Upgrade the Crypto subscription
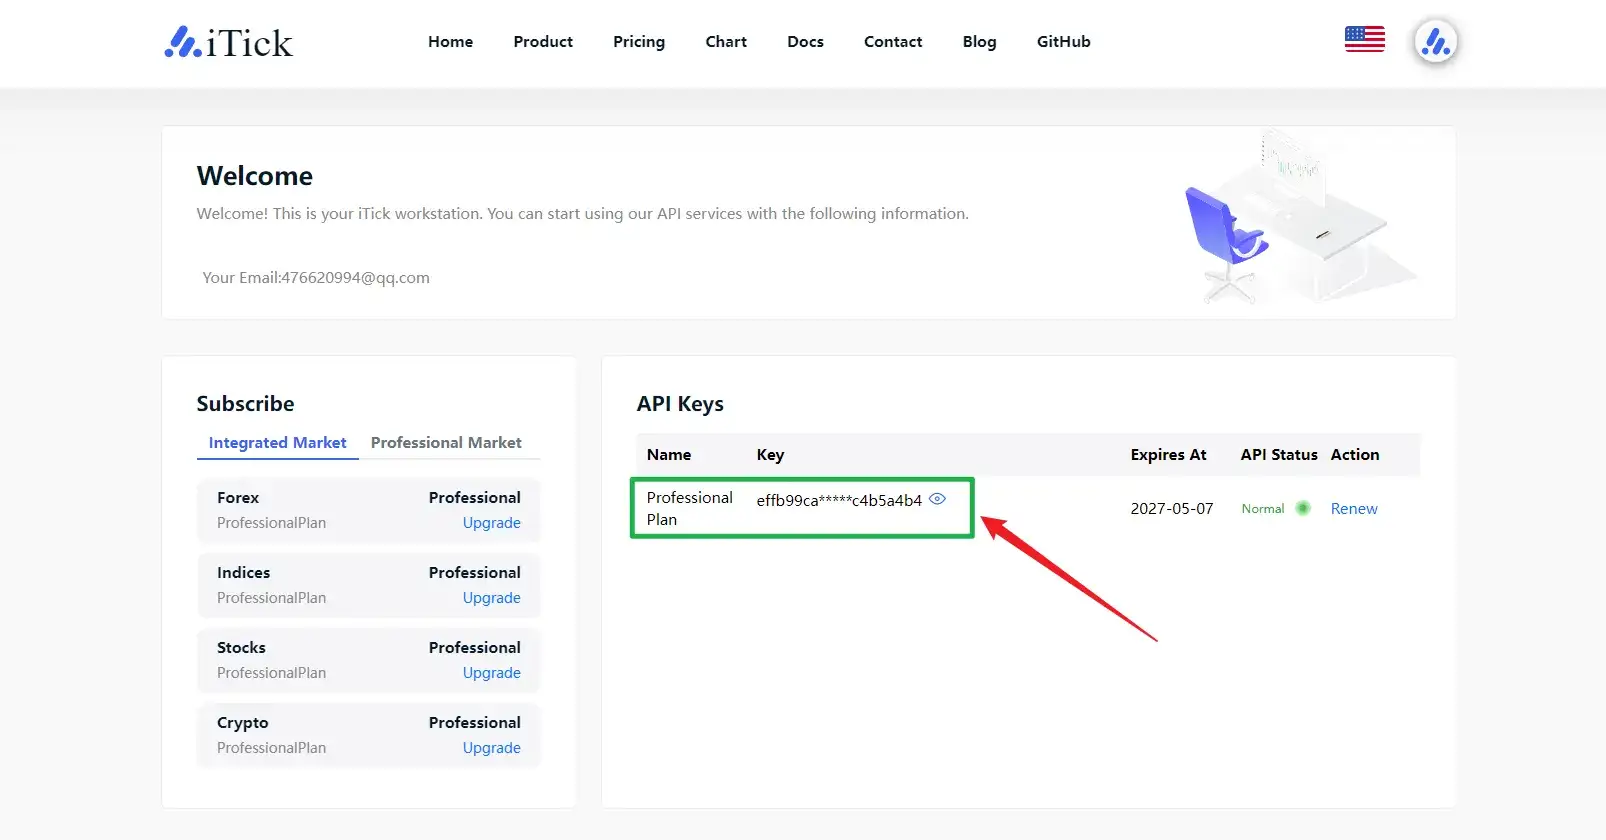 click(491, 748)
